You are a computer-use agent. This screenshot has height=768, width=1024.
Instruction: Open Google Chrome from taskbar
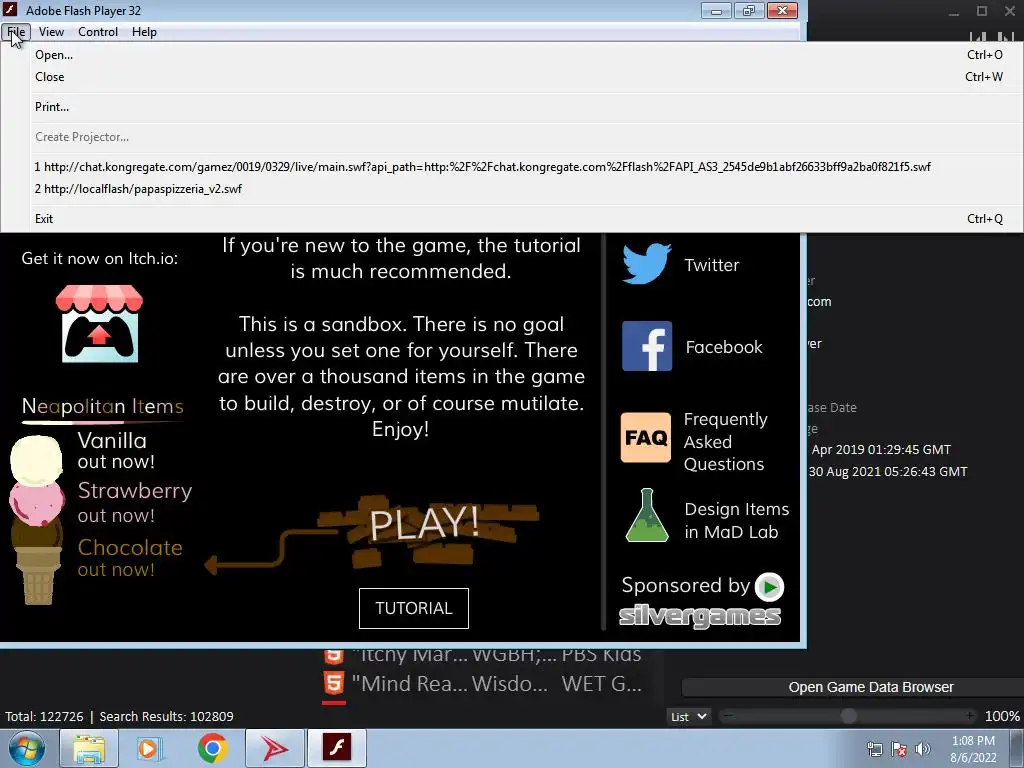[212, 748]
